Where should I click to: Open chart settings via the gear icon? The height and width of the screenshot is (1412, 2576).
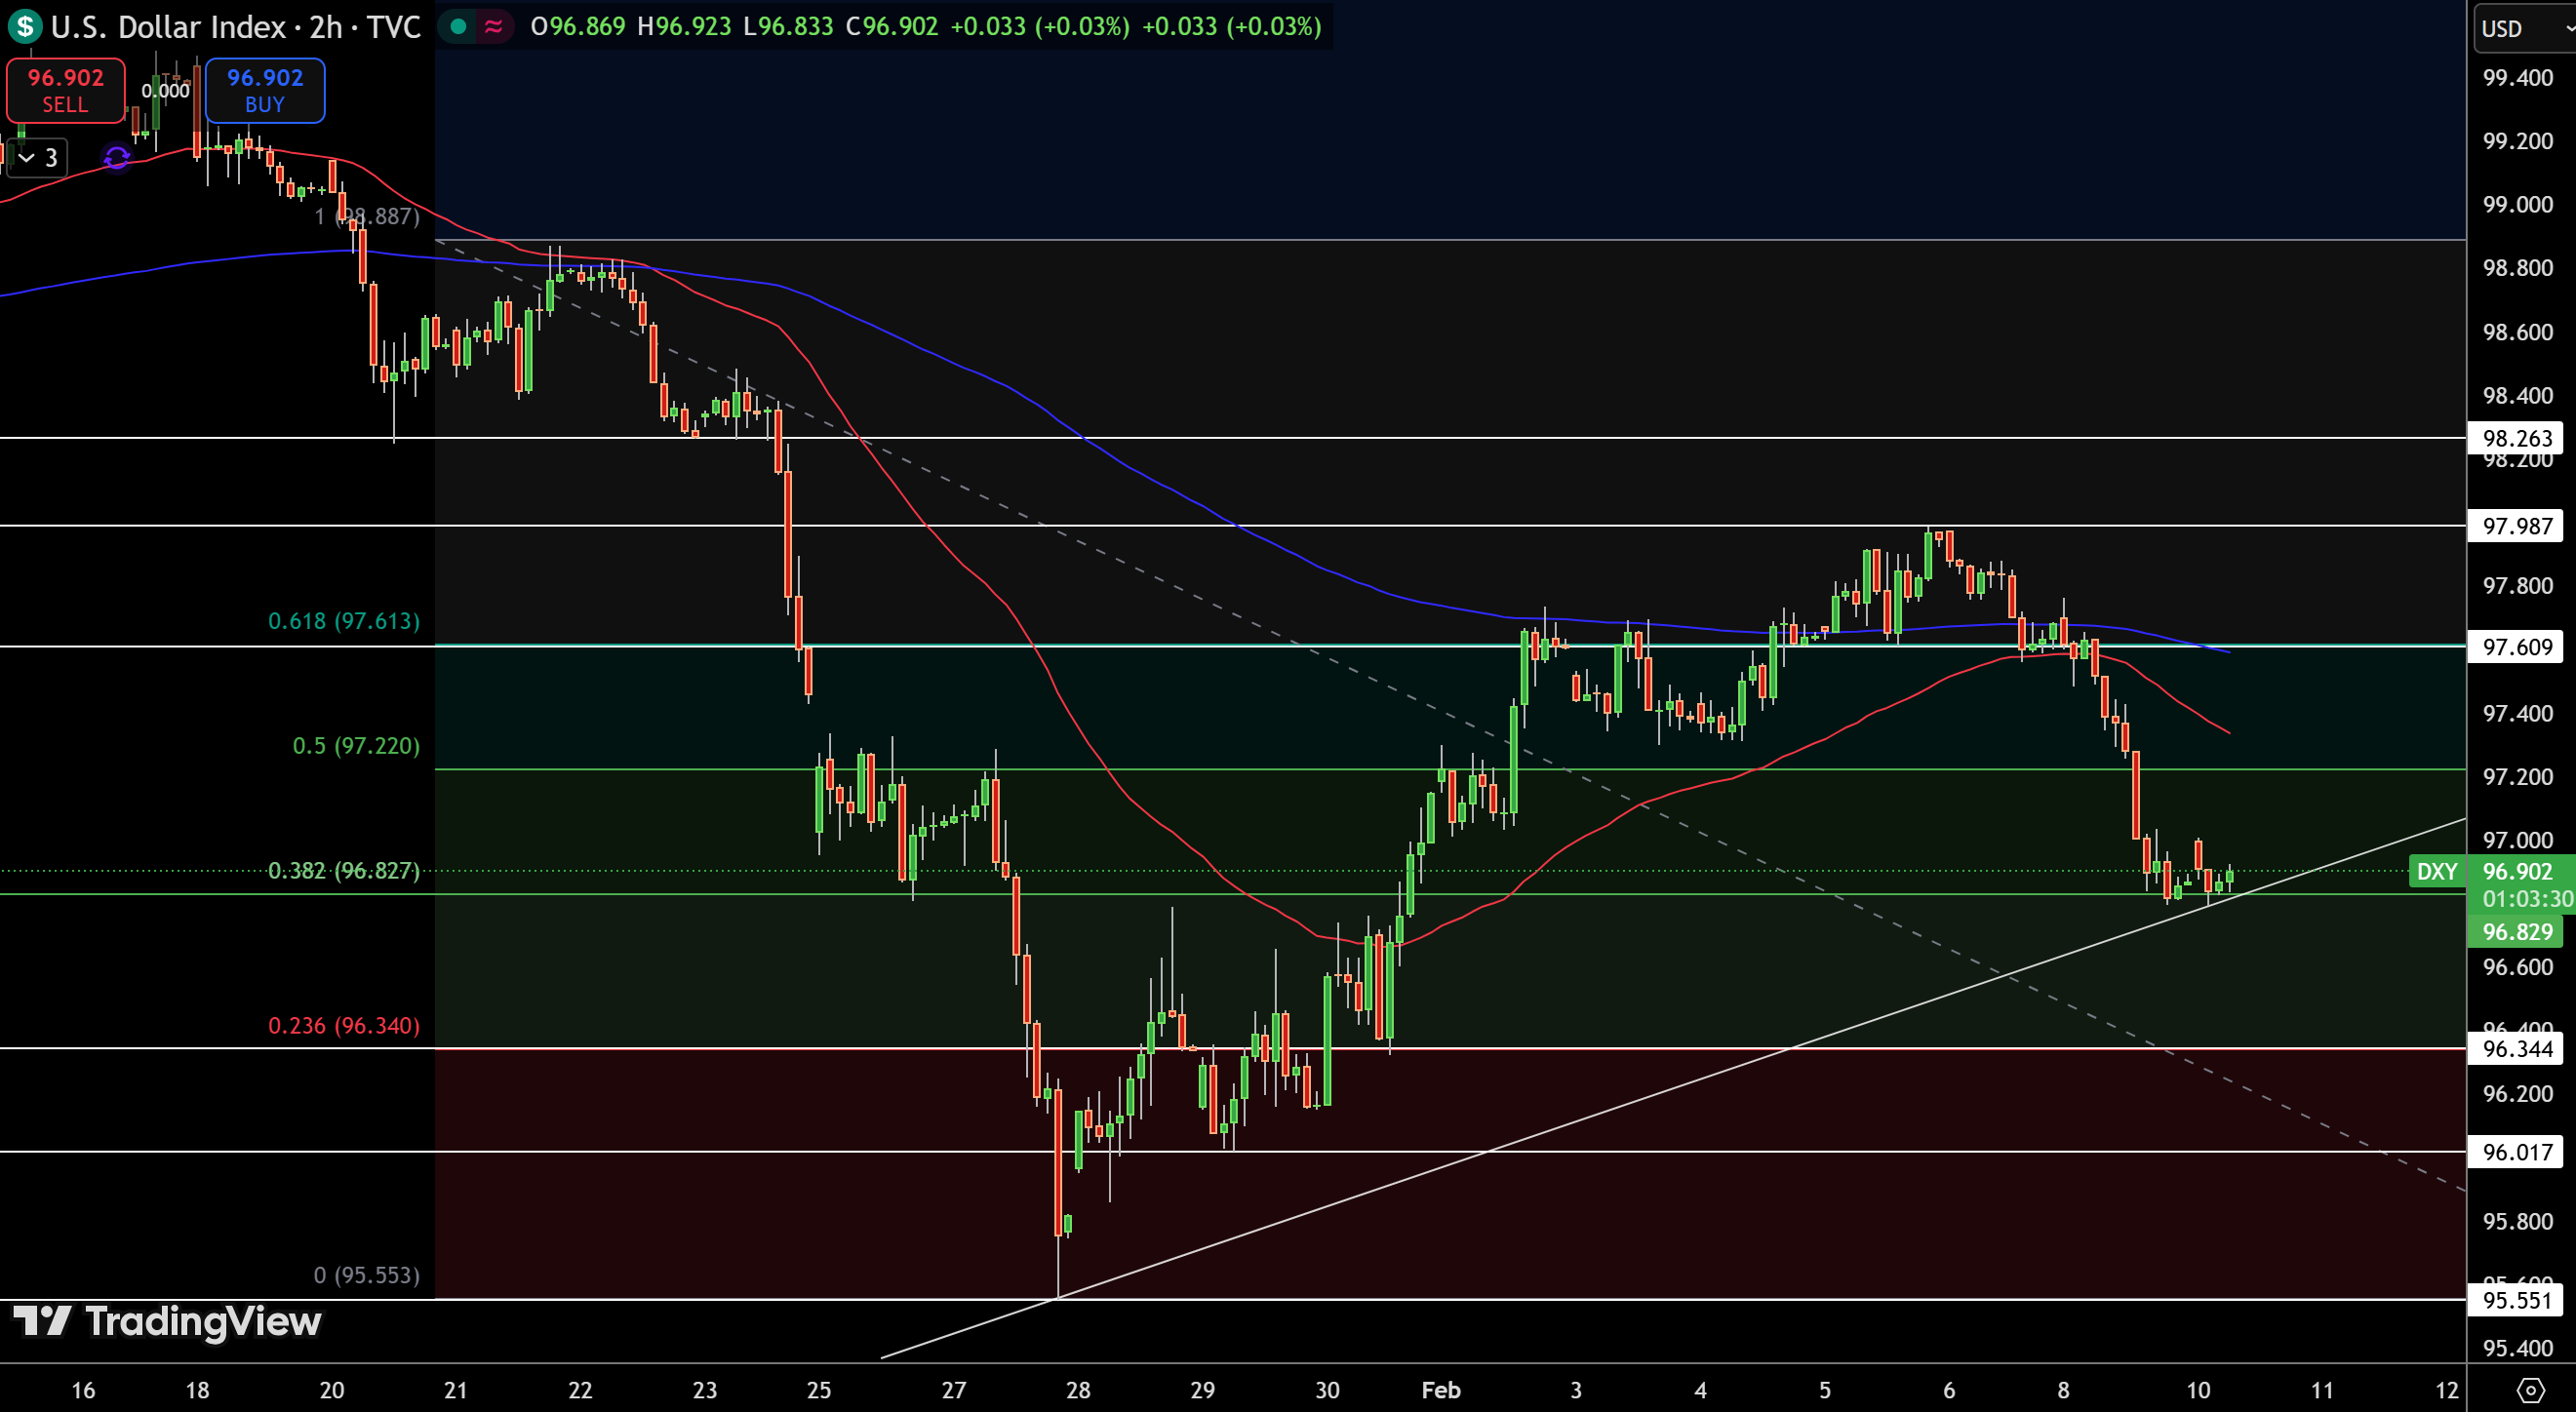[2530, 1389]
